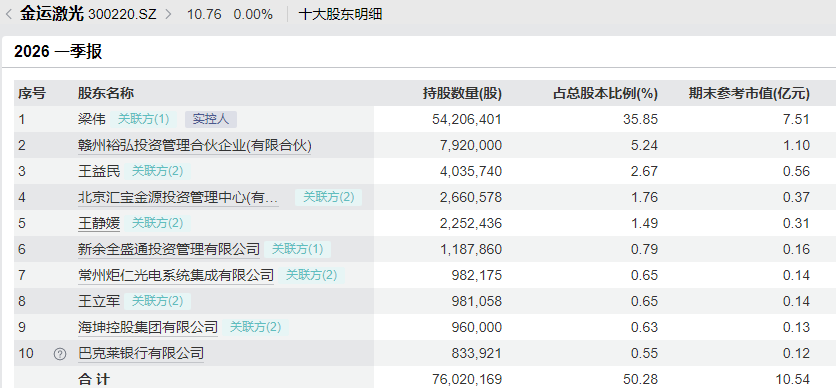Go to next stock with right chevron
The height and width of the screenshot is (388, 836).
(168, 14)
